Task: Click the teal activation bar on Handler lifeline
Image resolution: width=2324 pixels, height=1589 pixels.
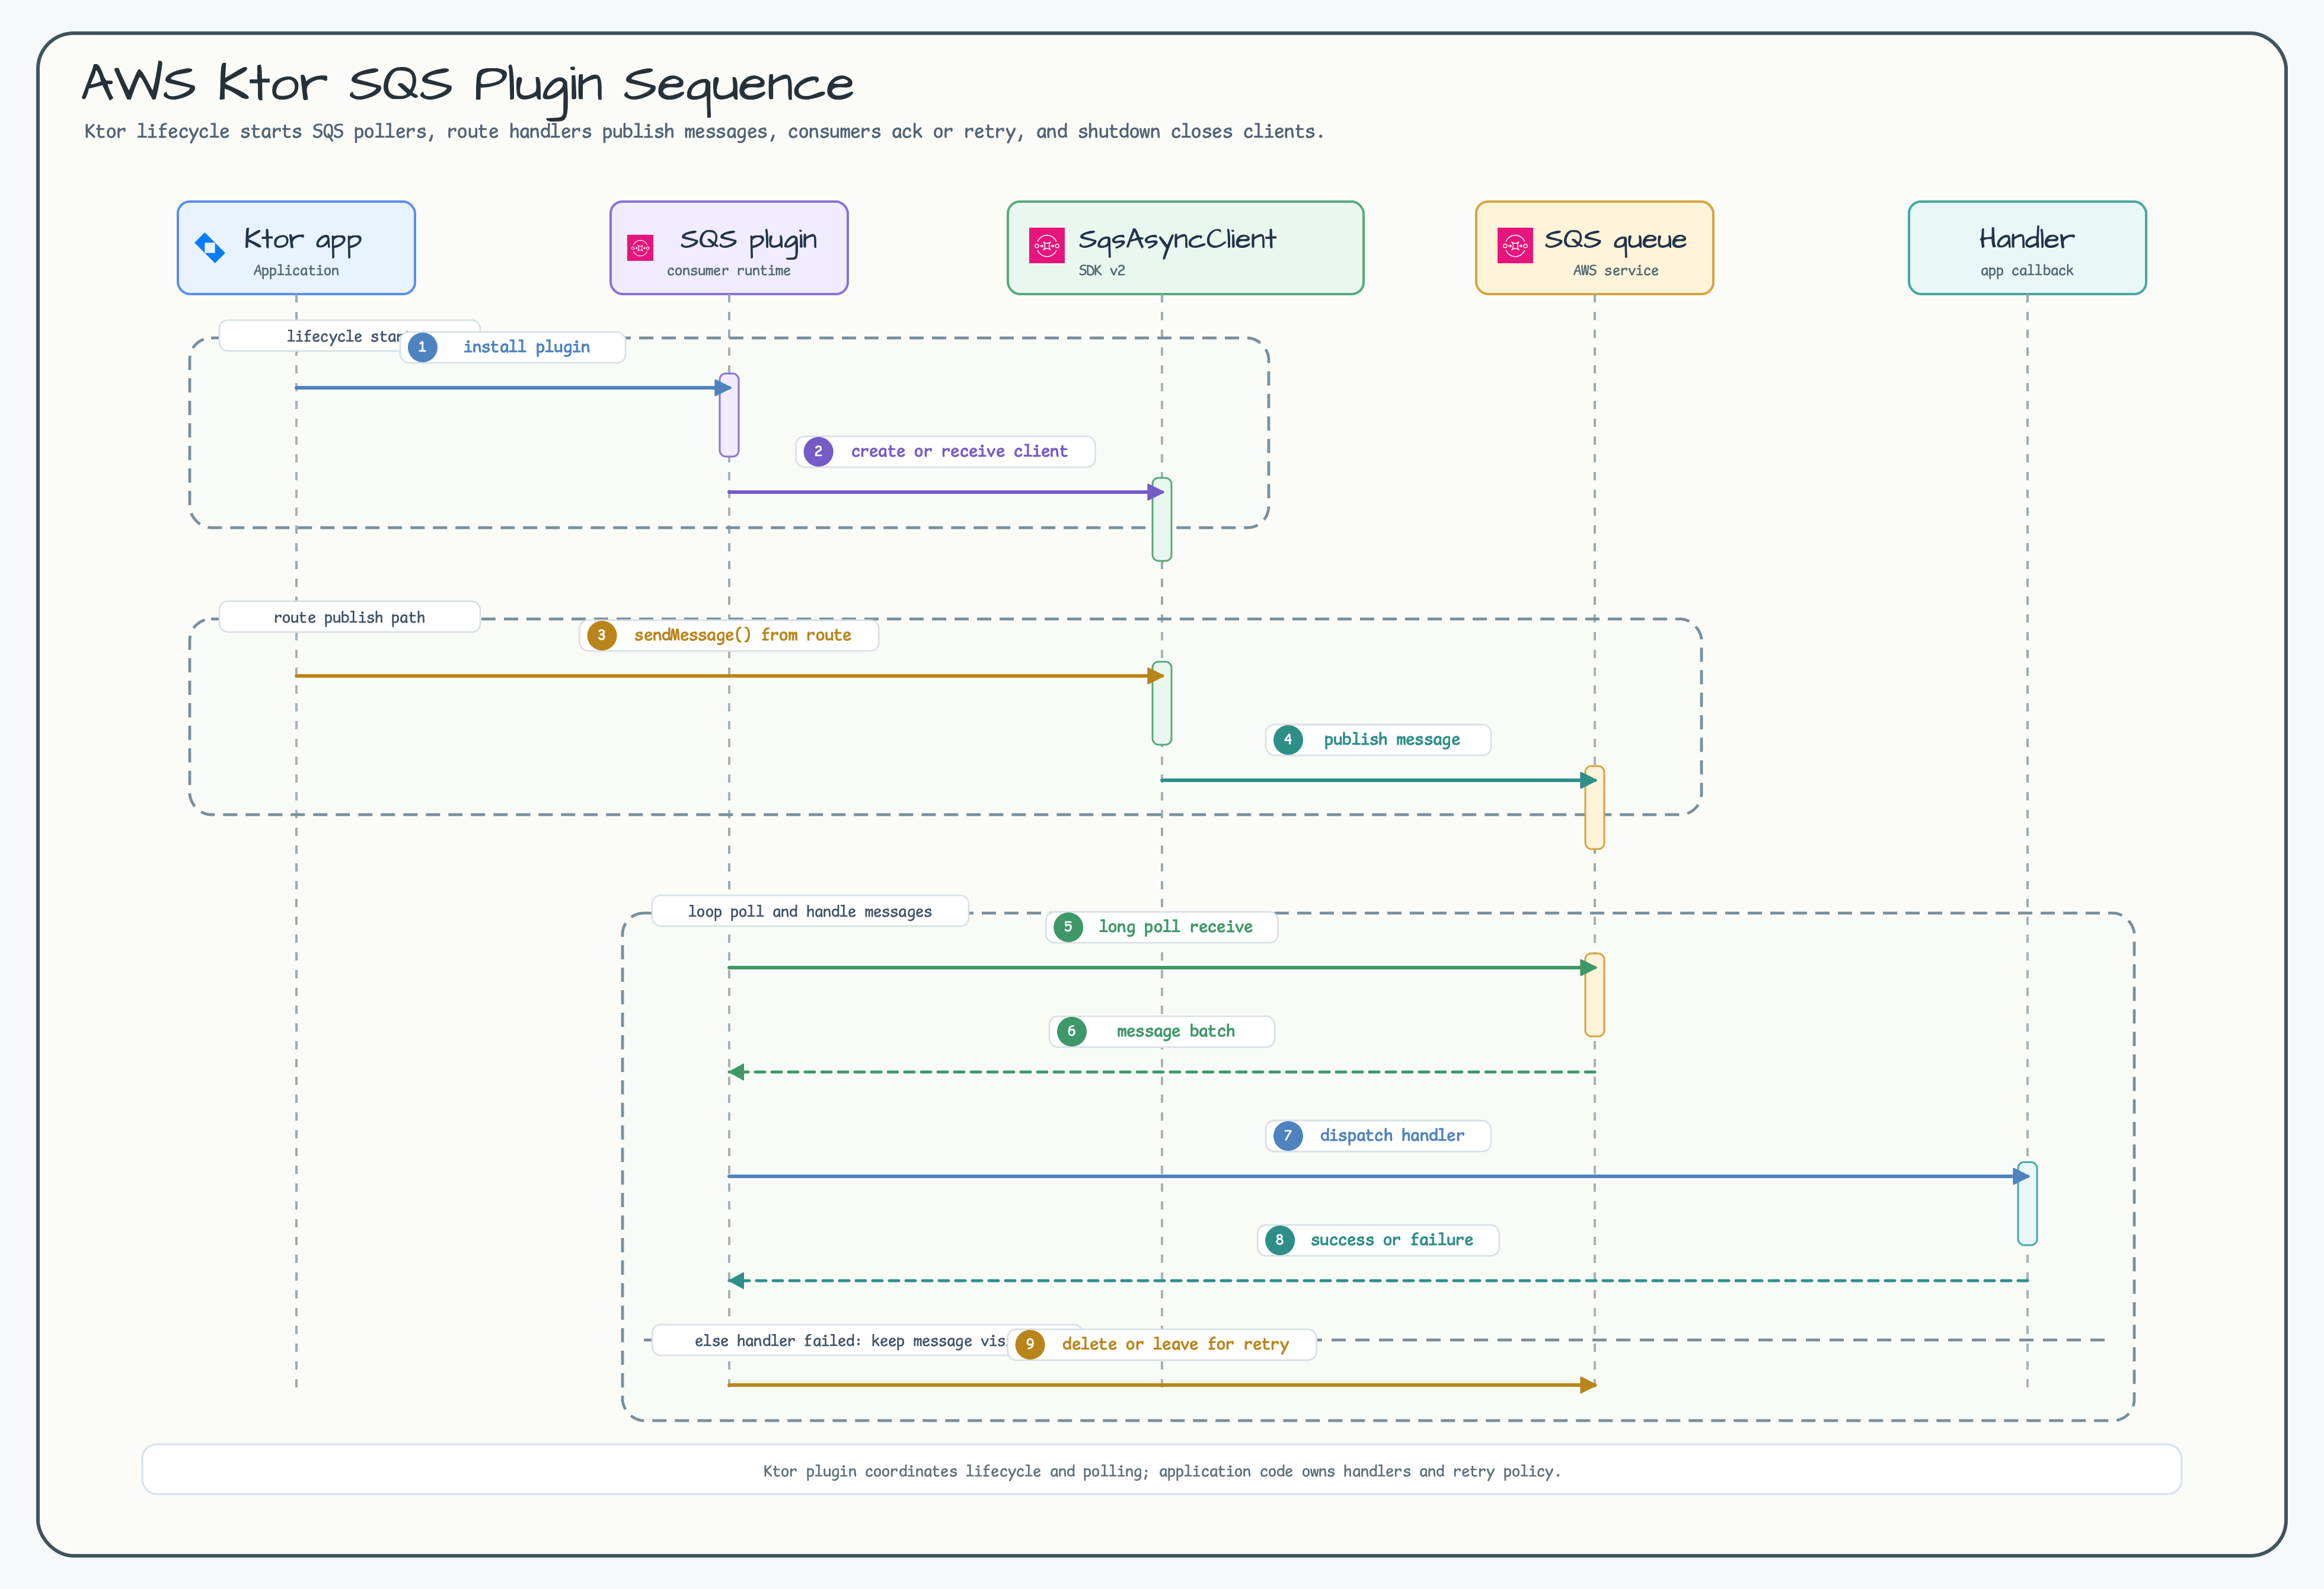Action: (x=2027, y=1204)
